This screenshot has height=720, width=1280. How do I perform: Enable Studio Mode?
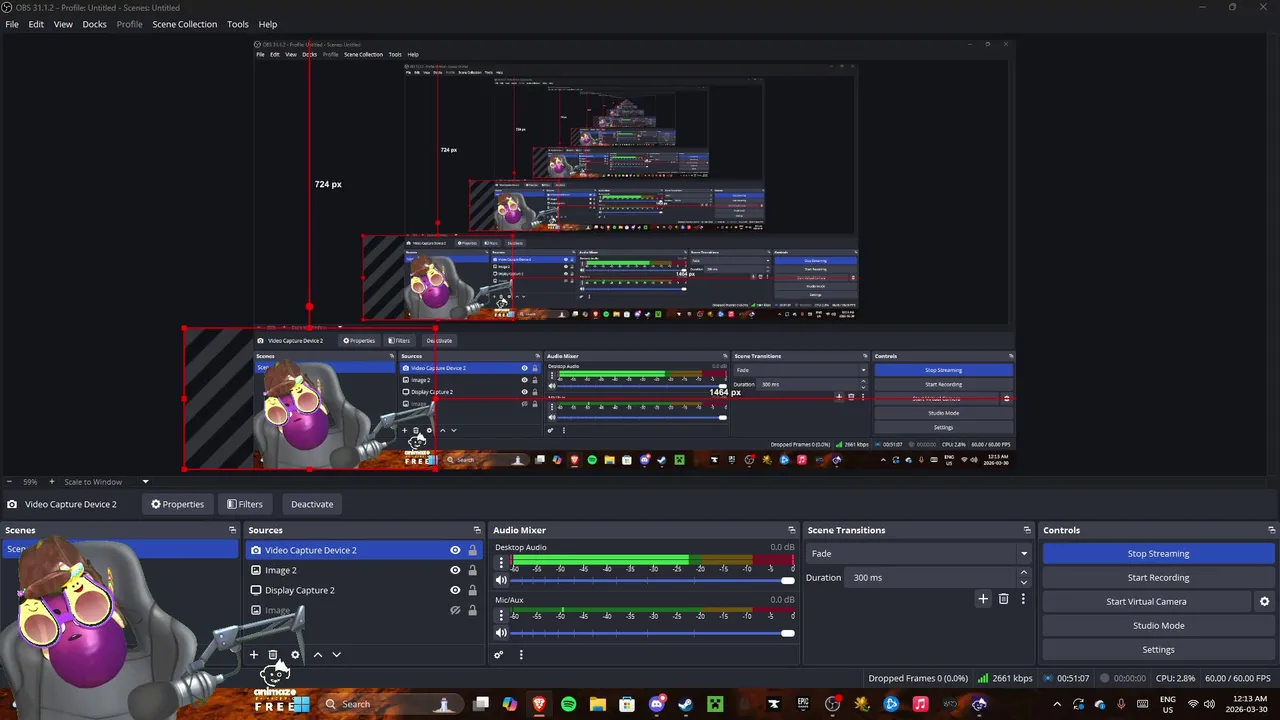click(x=1158, y=626)
